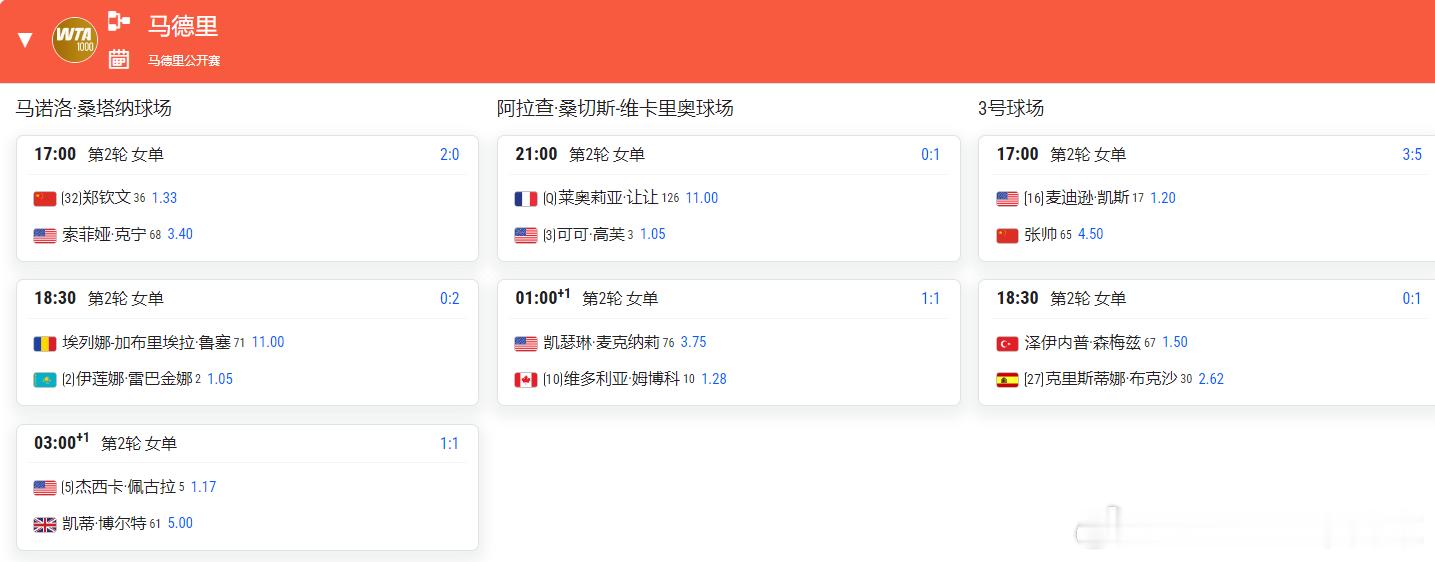Screen dimensions: 1435x562
Task: Select odds 5.00 for 凯蒂·博尔特
Action: [180, 523]
